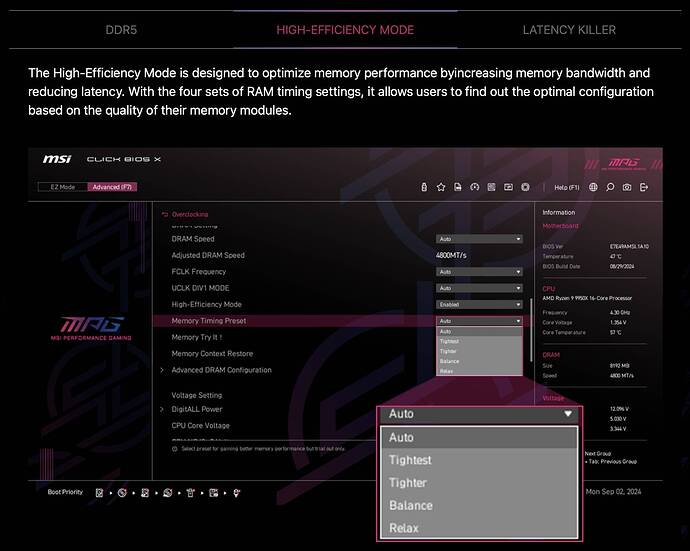
Task: Open the Favorites star icon in BIOS toolbar
Action: (x=440, y=187)
